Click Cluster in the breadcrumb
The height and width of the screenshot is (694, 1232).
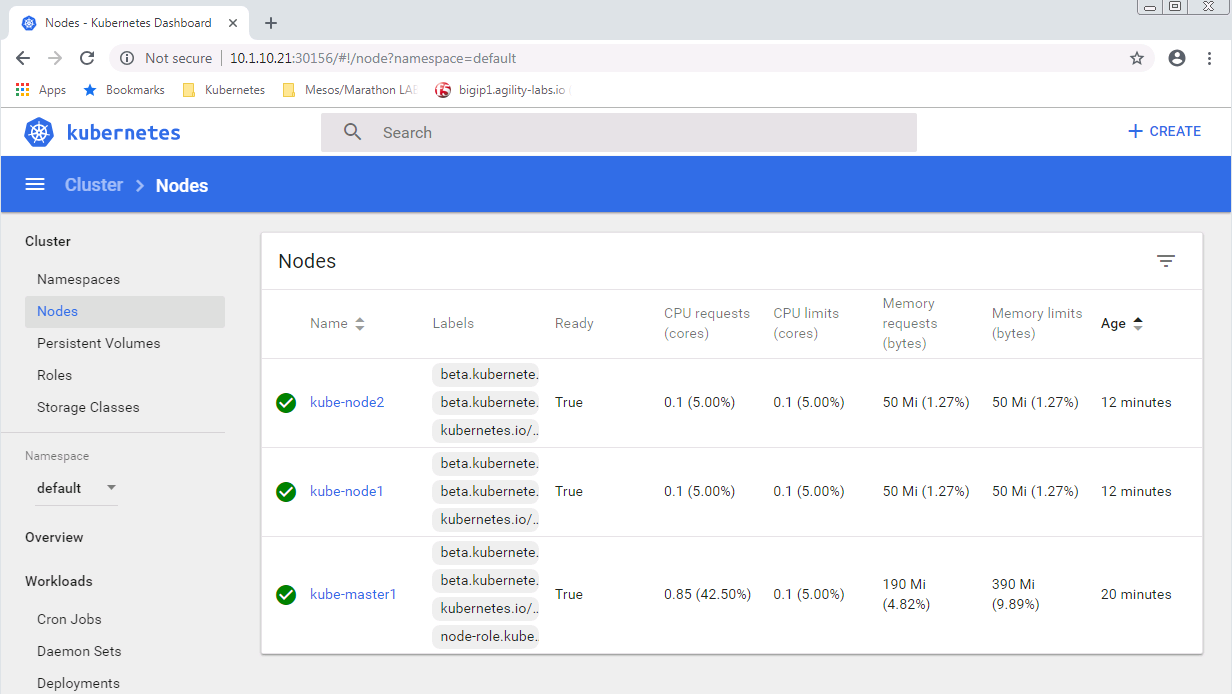pos(94,185)
